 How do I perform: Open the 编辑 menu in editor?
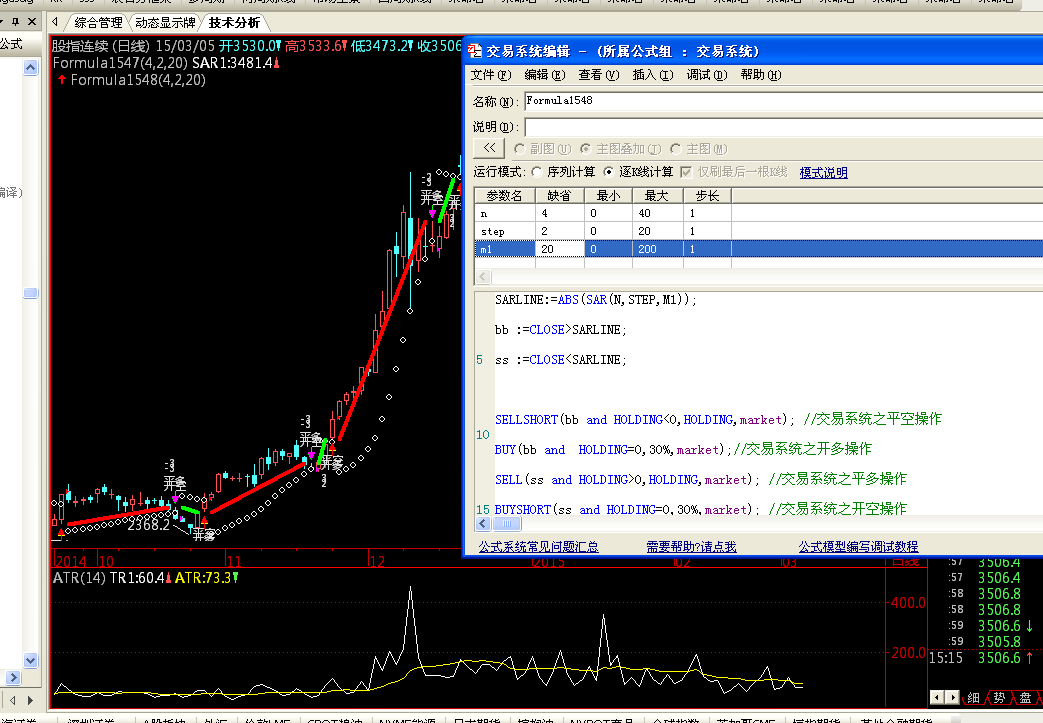tap(545, 74)
